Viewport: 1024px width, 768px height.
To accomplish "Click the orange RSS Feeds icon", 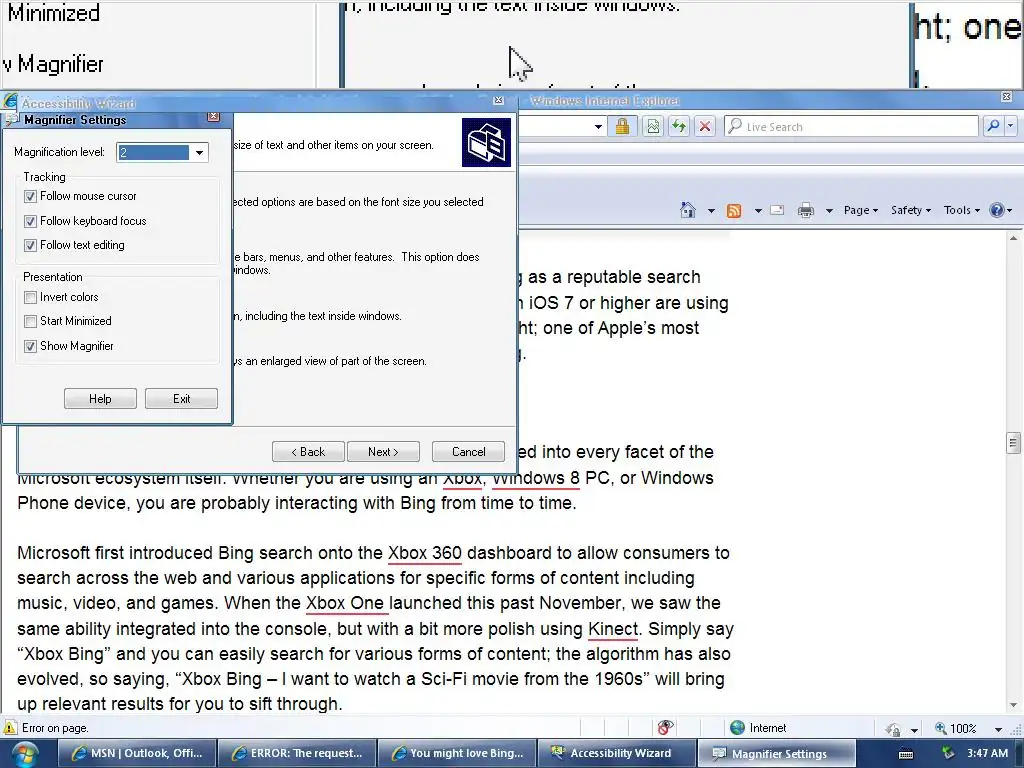I will [x=734, y=210].
